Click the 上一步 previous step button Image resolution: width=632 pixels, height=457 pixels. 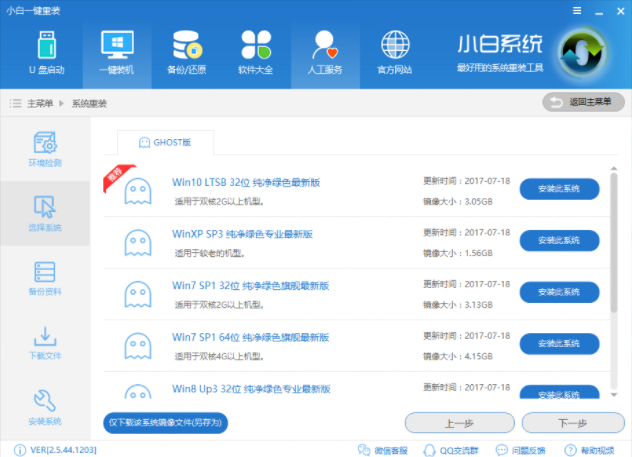tap(459, 423)
